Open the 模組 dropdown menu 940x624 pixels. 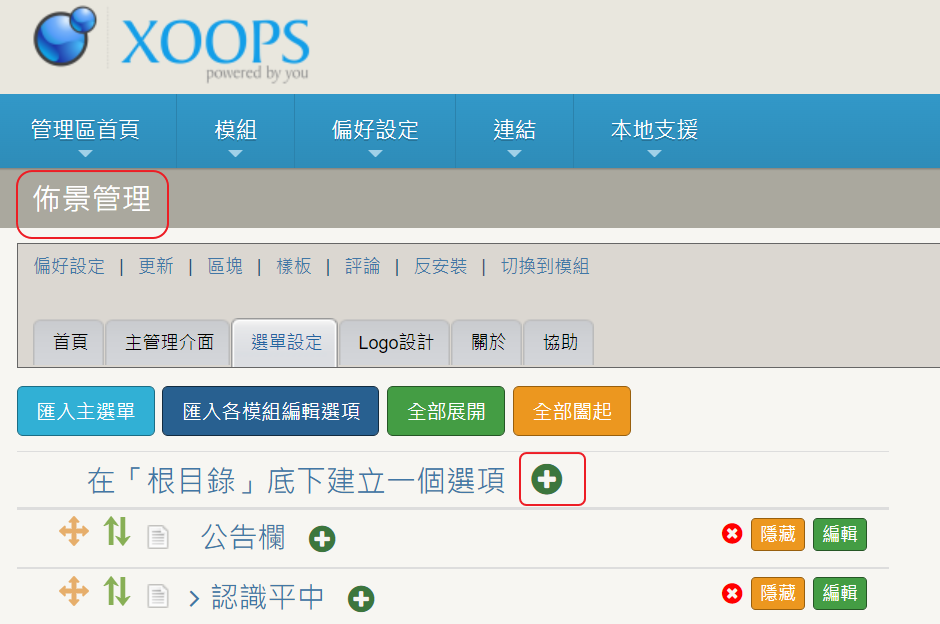[235, 131]
